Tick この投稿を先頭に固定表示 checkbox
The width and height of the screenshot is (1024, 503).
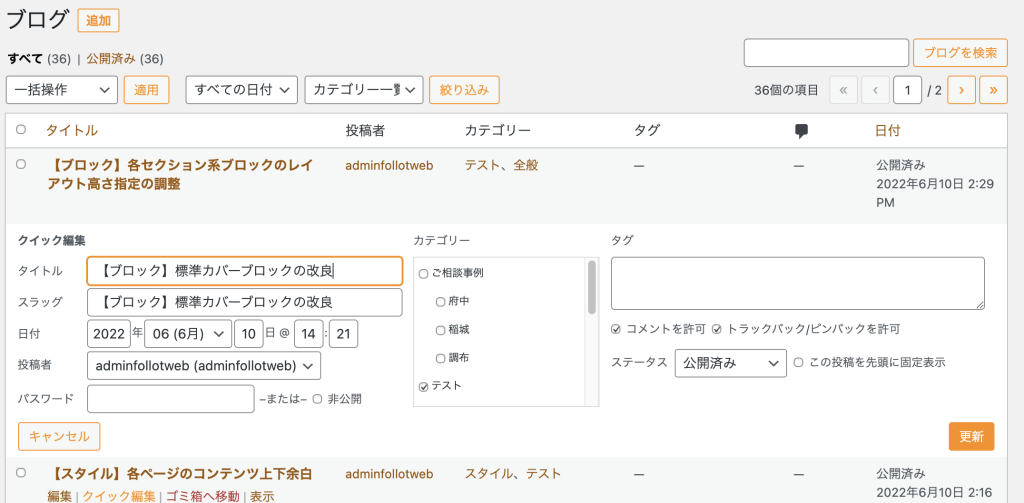798,363
